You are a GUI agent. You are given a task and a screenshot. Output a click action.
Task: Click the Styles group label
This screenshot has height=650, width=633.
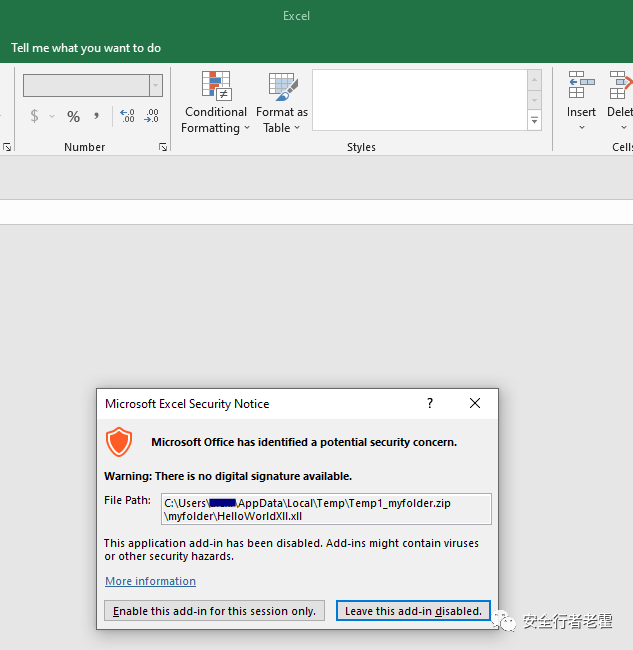tap(361, 147)
